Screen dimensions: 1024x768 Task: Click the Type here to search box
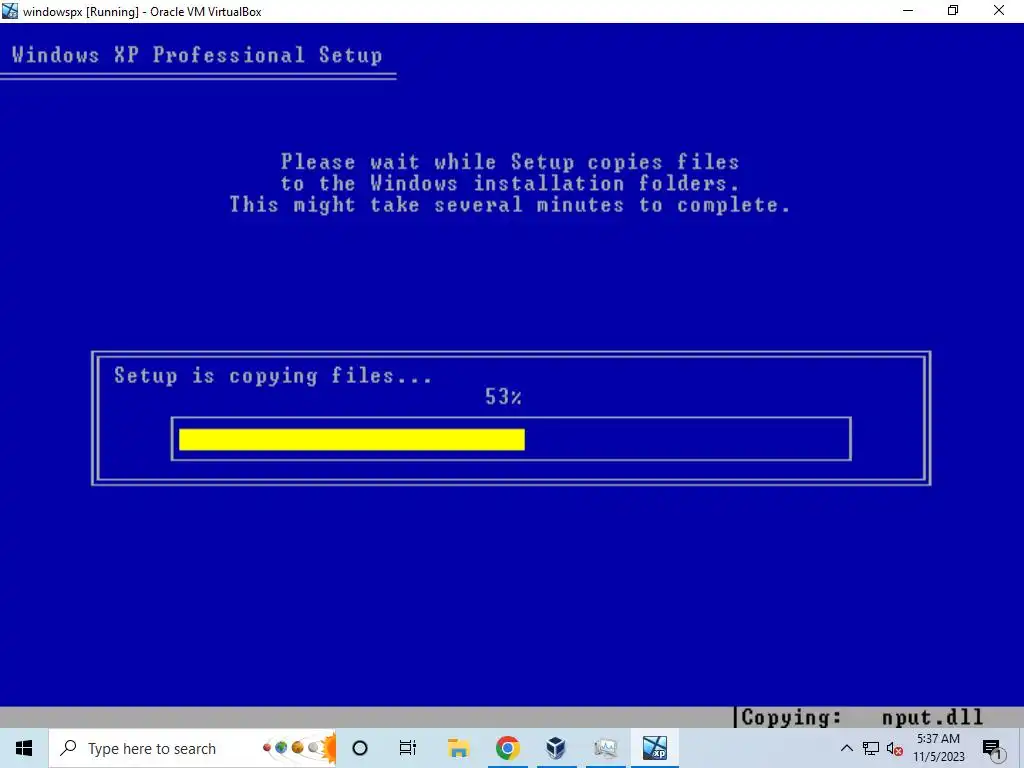[192, 748]
